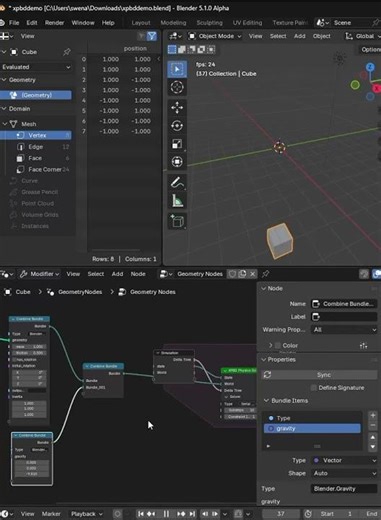Select the Transform tool
The image size is (381, 520).
click(x=177, y=162)
